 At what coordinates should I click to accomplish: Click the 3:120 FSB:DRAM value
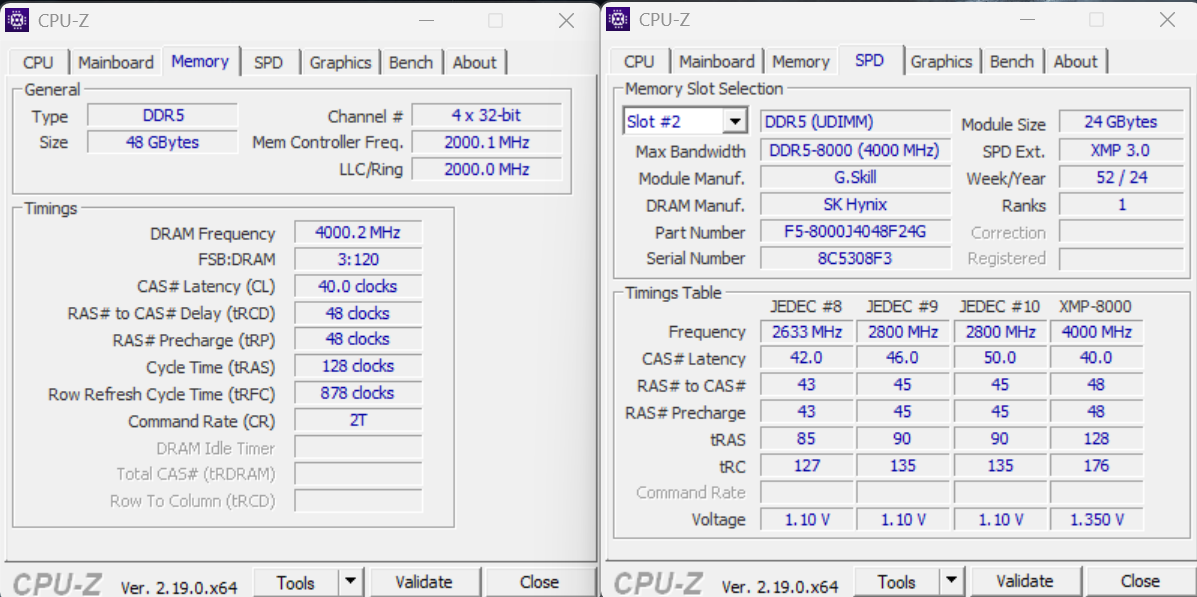[358, 260]
